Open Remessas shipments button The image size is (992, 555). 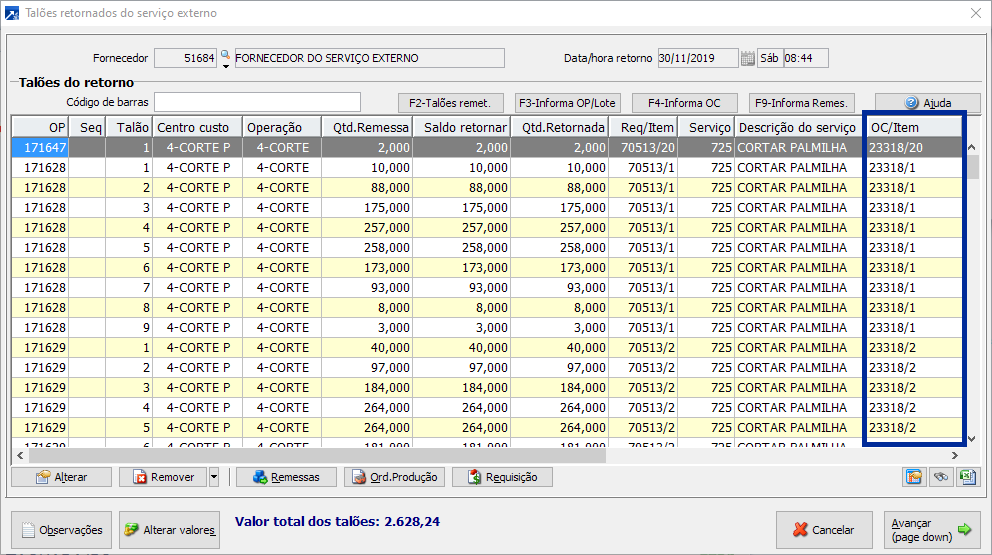[x=286, y=477]
